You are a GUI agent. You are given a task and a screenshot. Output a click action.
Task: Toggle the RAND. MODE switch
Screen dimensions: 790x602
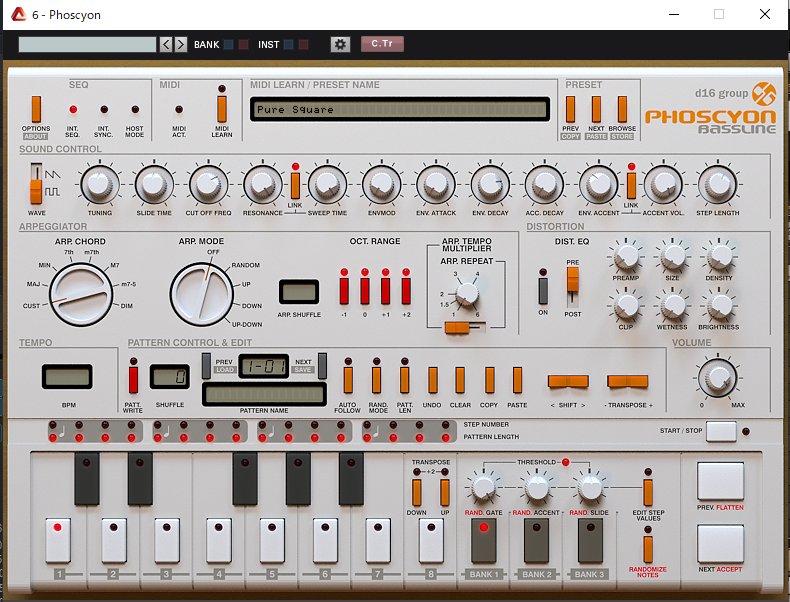376,380
